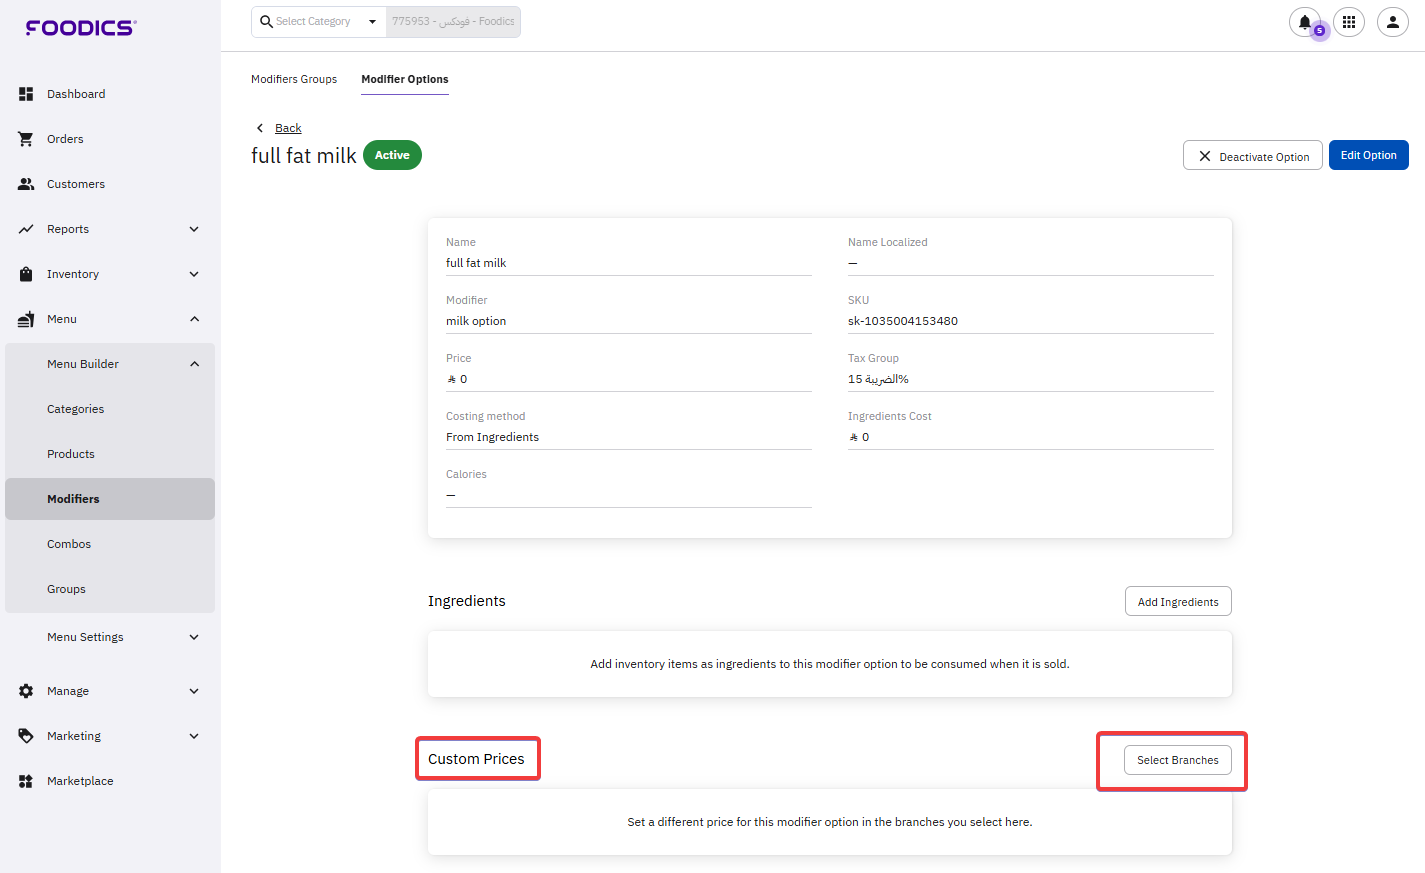The height and width of the screenshot is (873, 1425).
Task: Open Products in the sidebar menu
Action: [x=71, y=454]
